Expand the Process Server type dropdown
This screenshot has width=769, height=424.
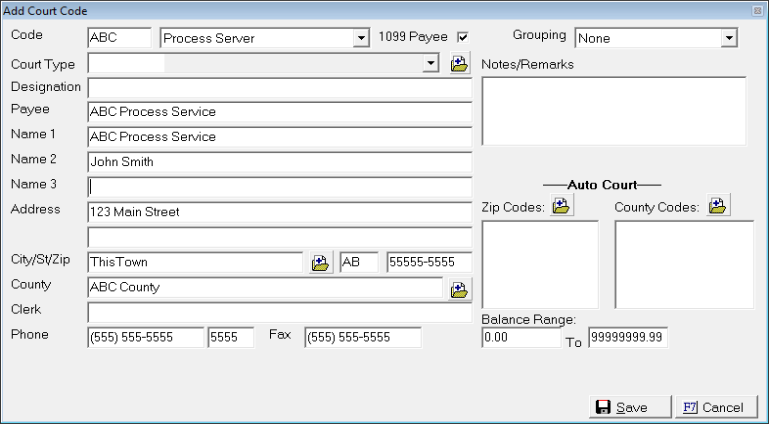coord(361,38)
